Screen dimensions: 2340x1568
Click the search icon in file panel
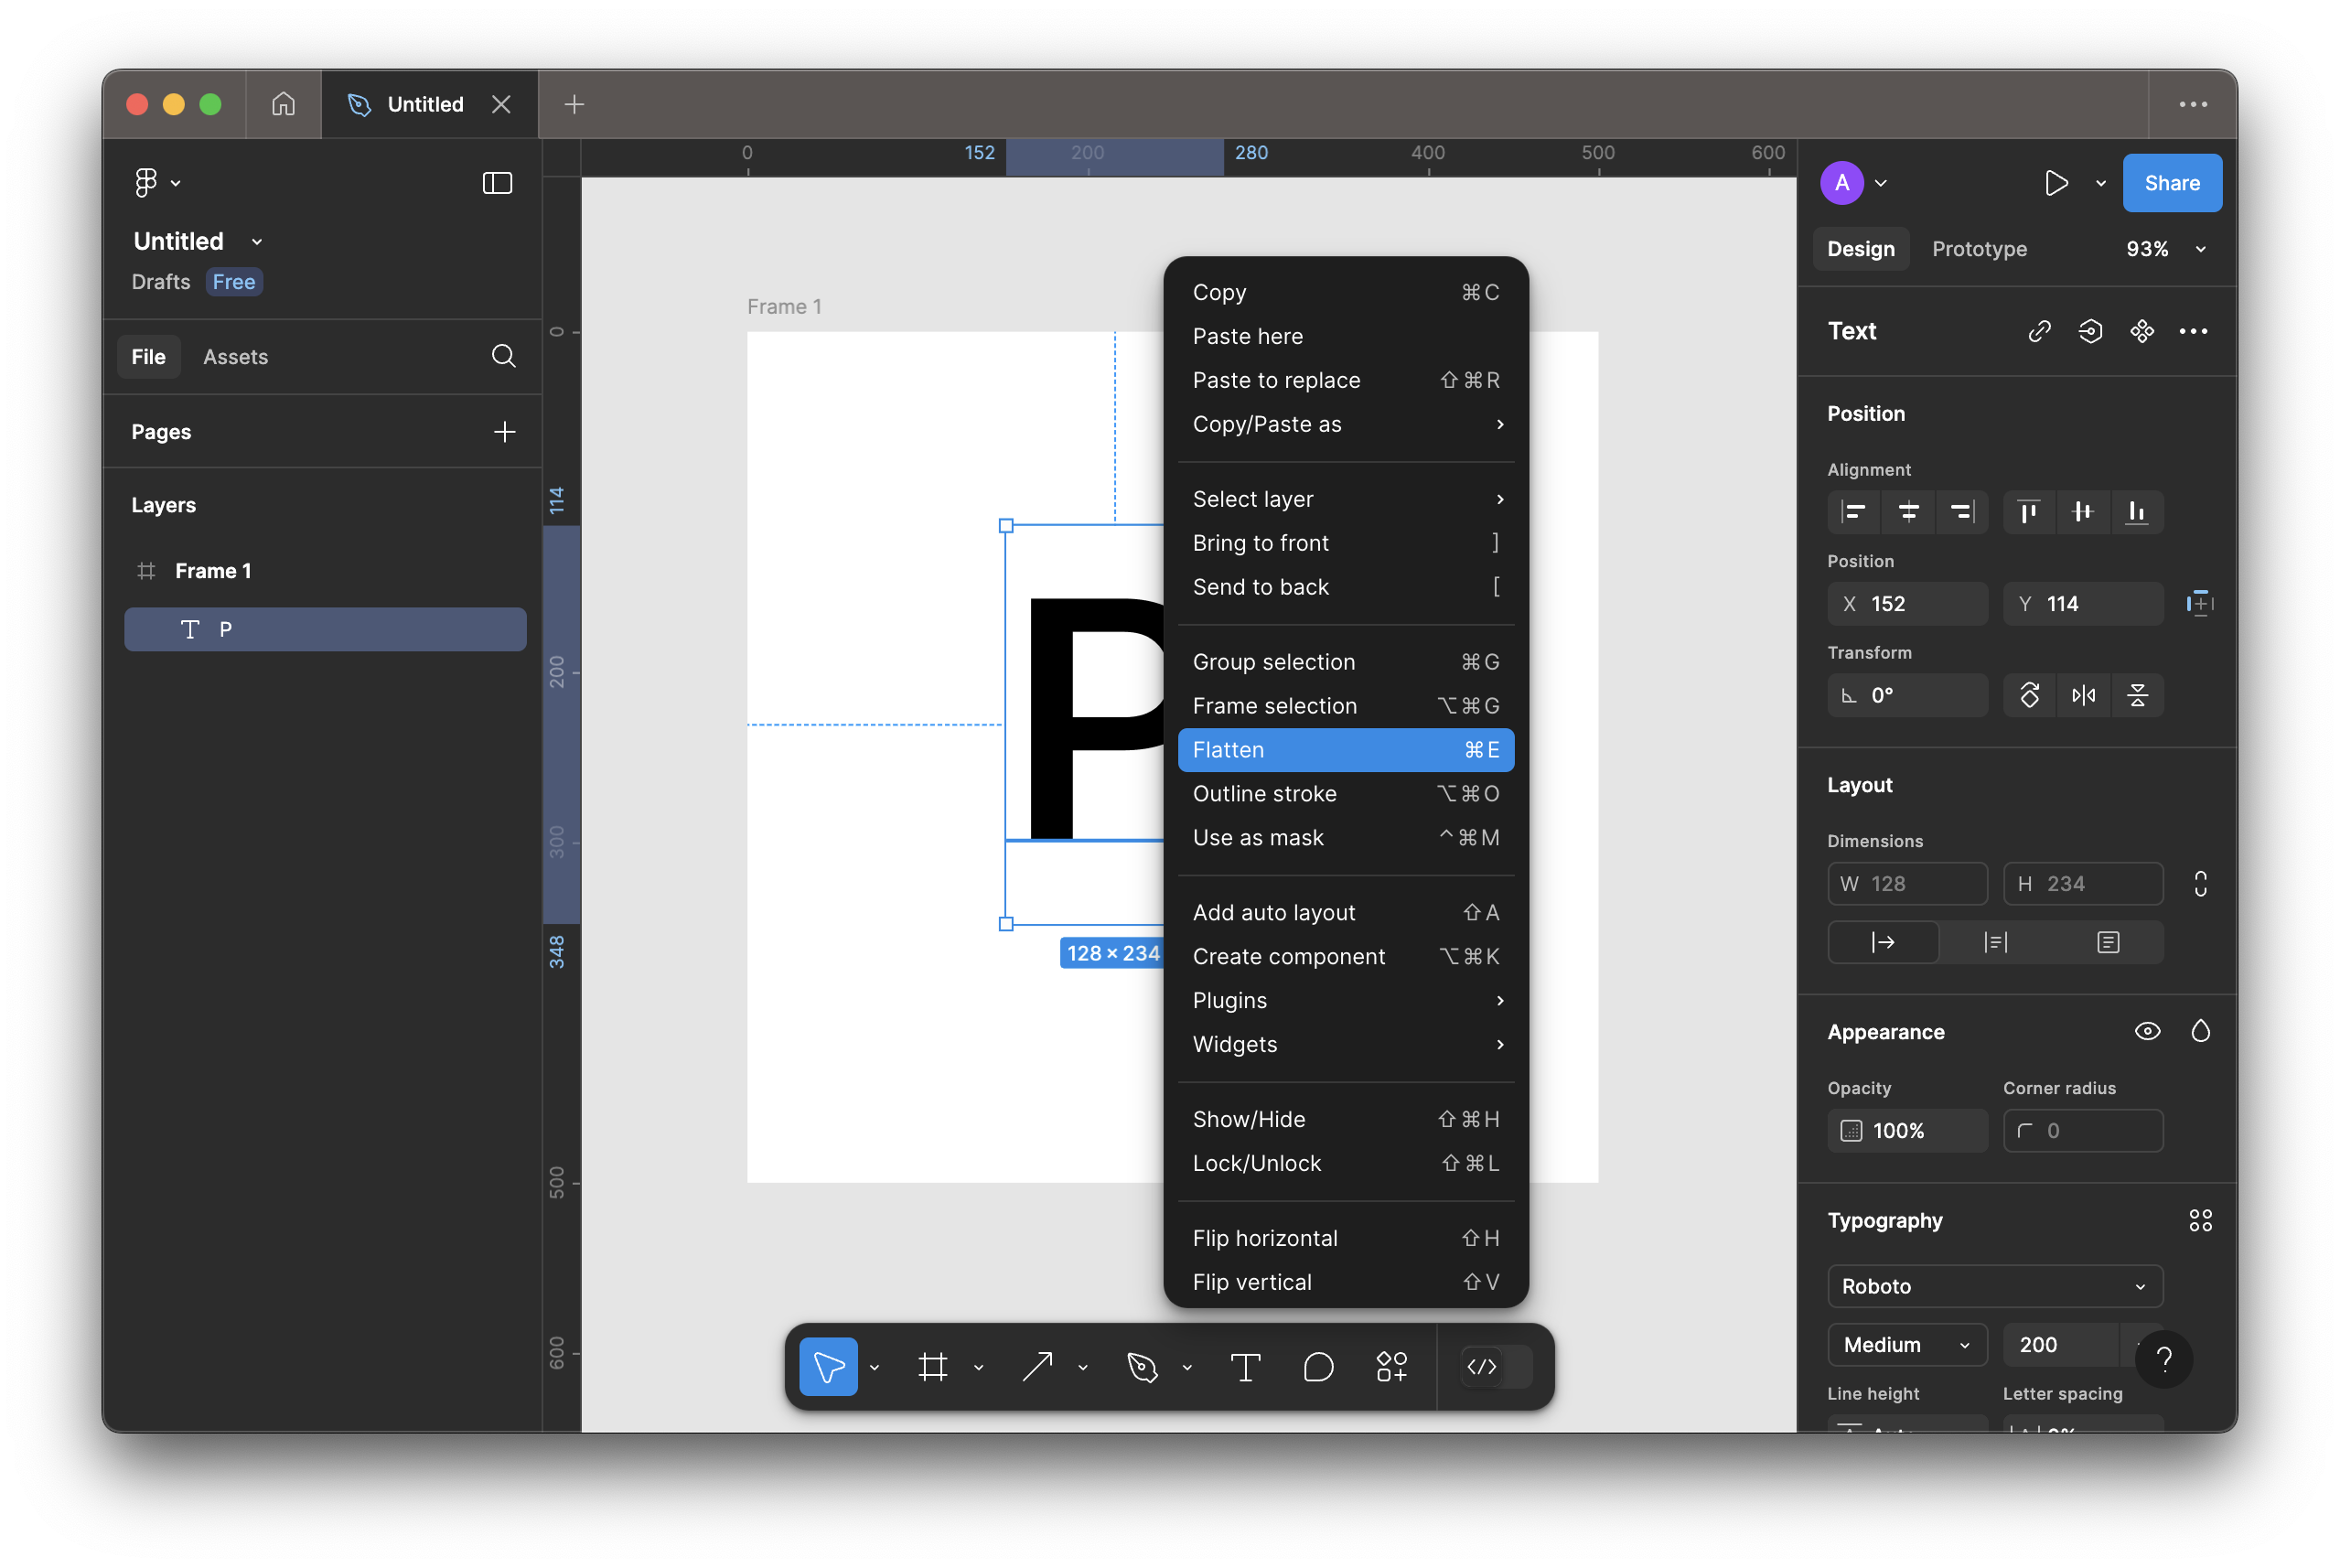tap(503, 356)
